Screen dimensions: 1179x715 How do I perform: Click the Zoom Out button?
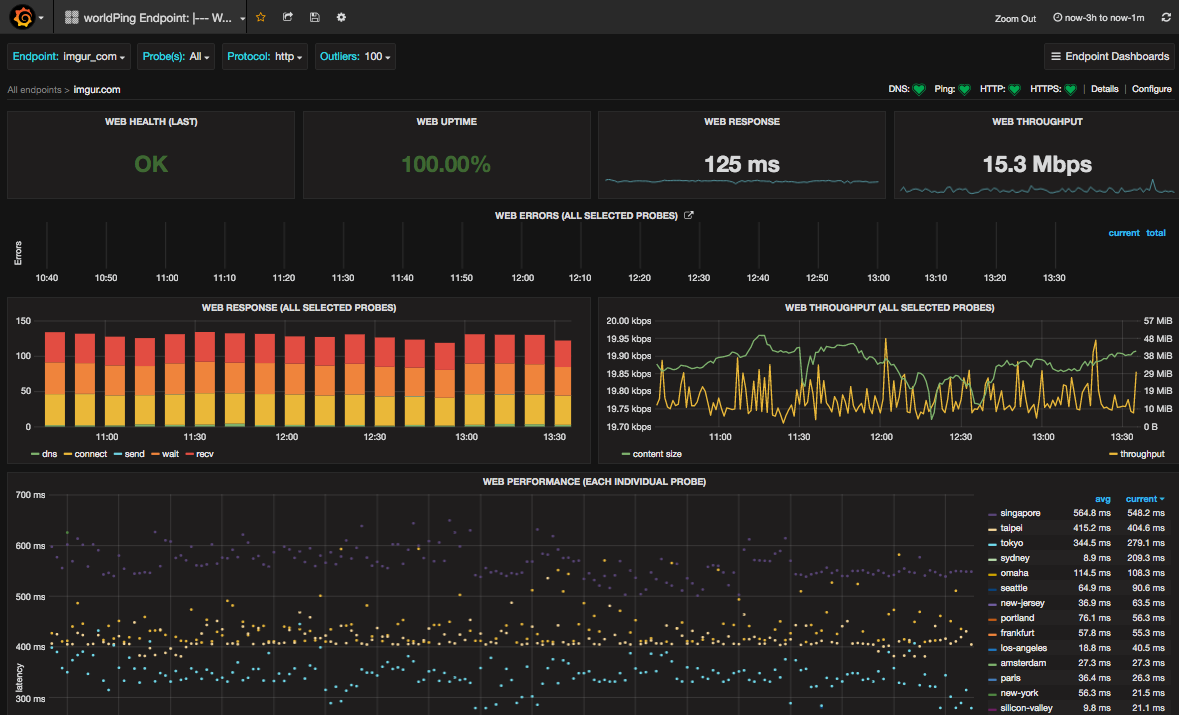pyautogui.click(x=1015, y=18)
